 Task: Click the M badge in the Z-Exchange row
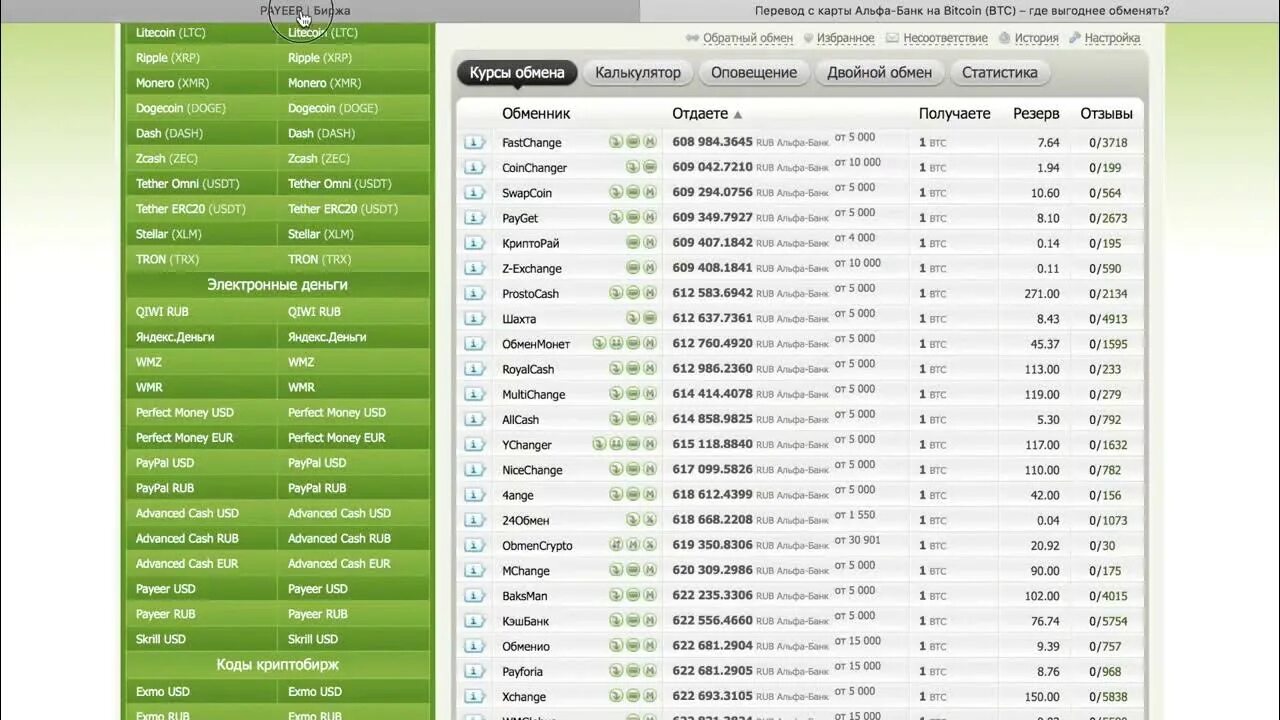coord(650,268)
